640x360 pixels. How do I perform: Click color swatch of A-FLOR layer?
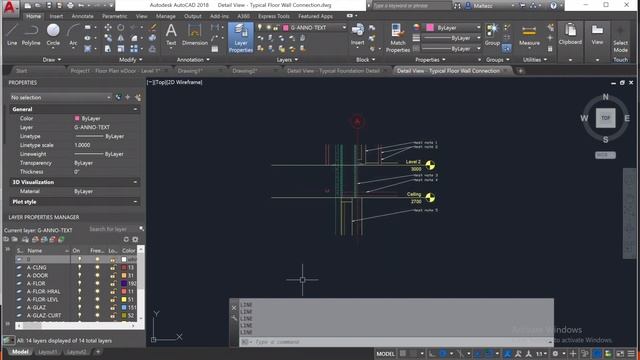click(124, 284)
